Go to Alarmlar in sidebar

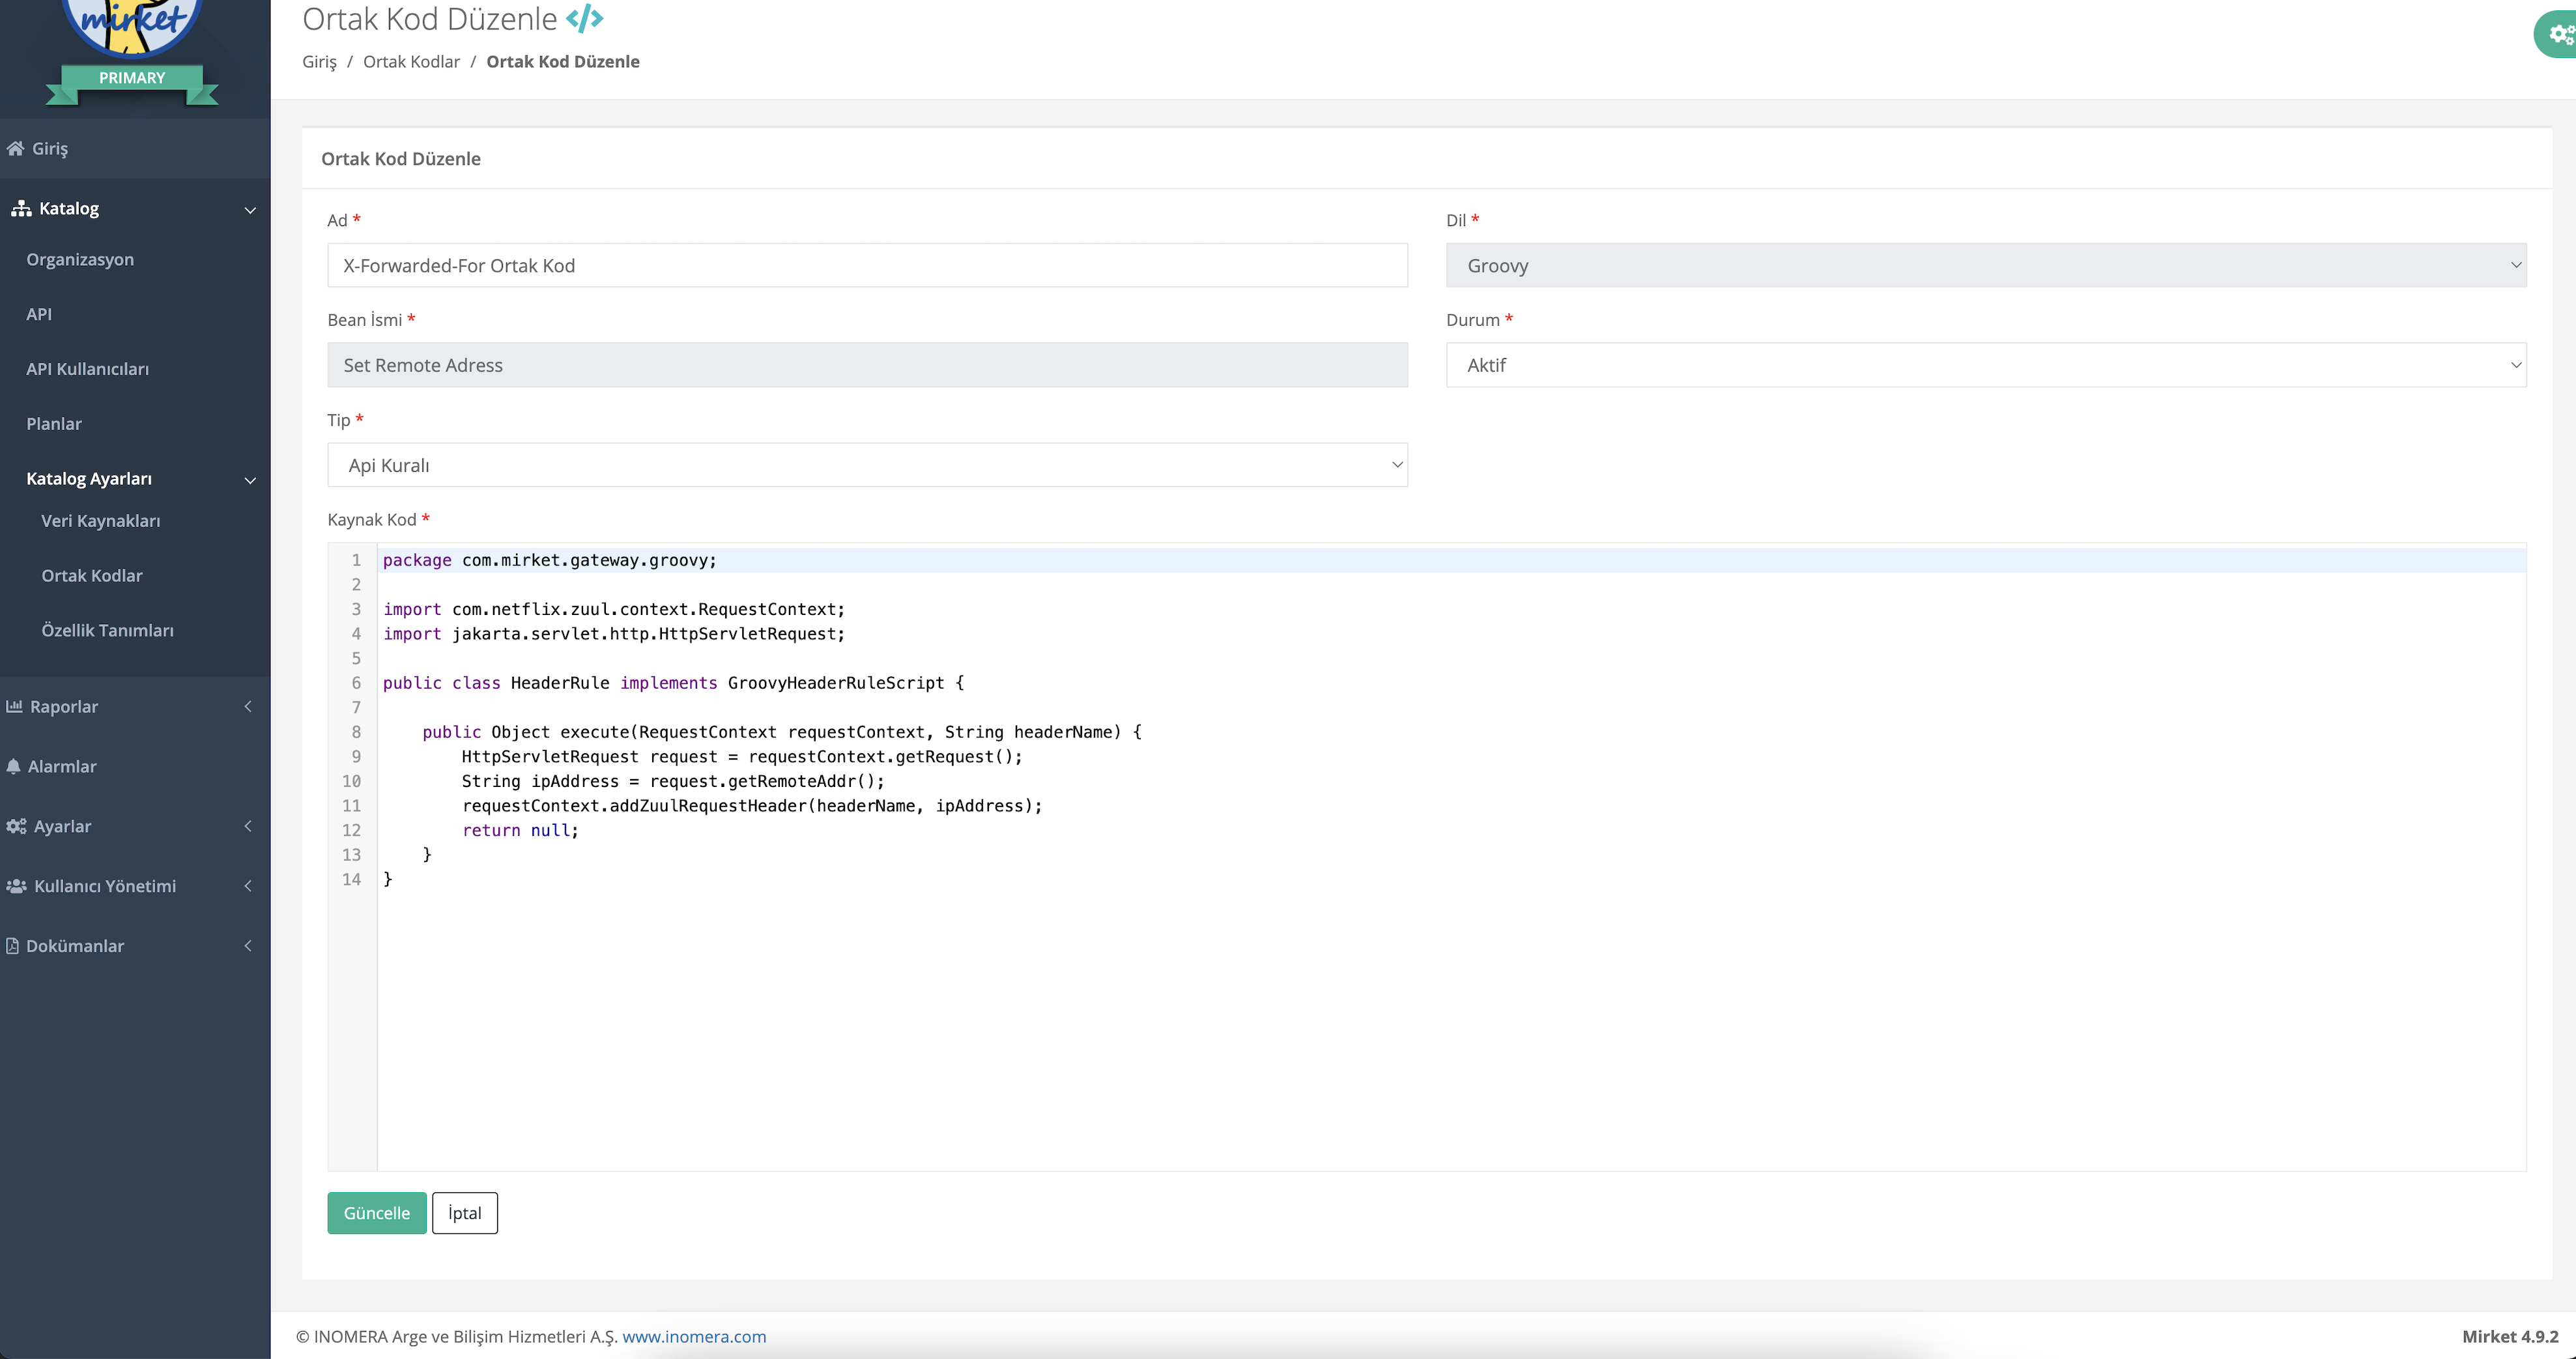pyautogui.click(x=62, y=766)
